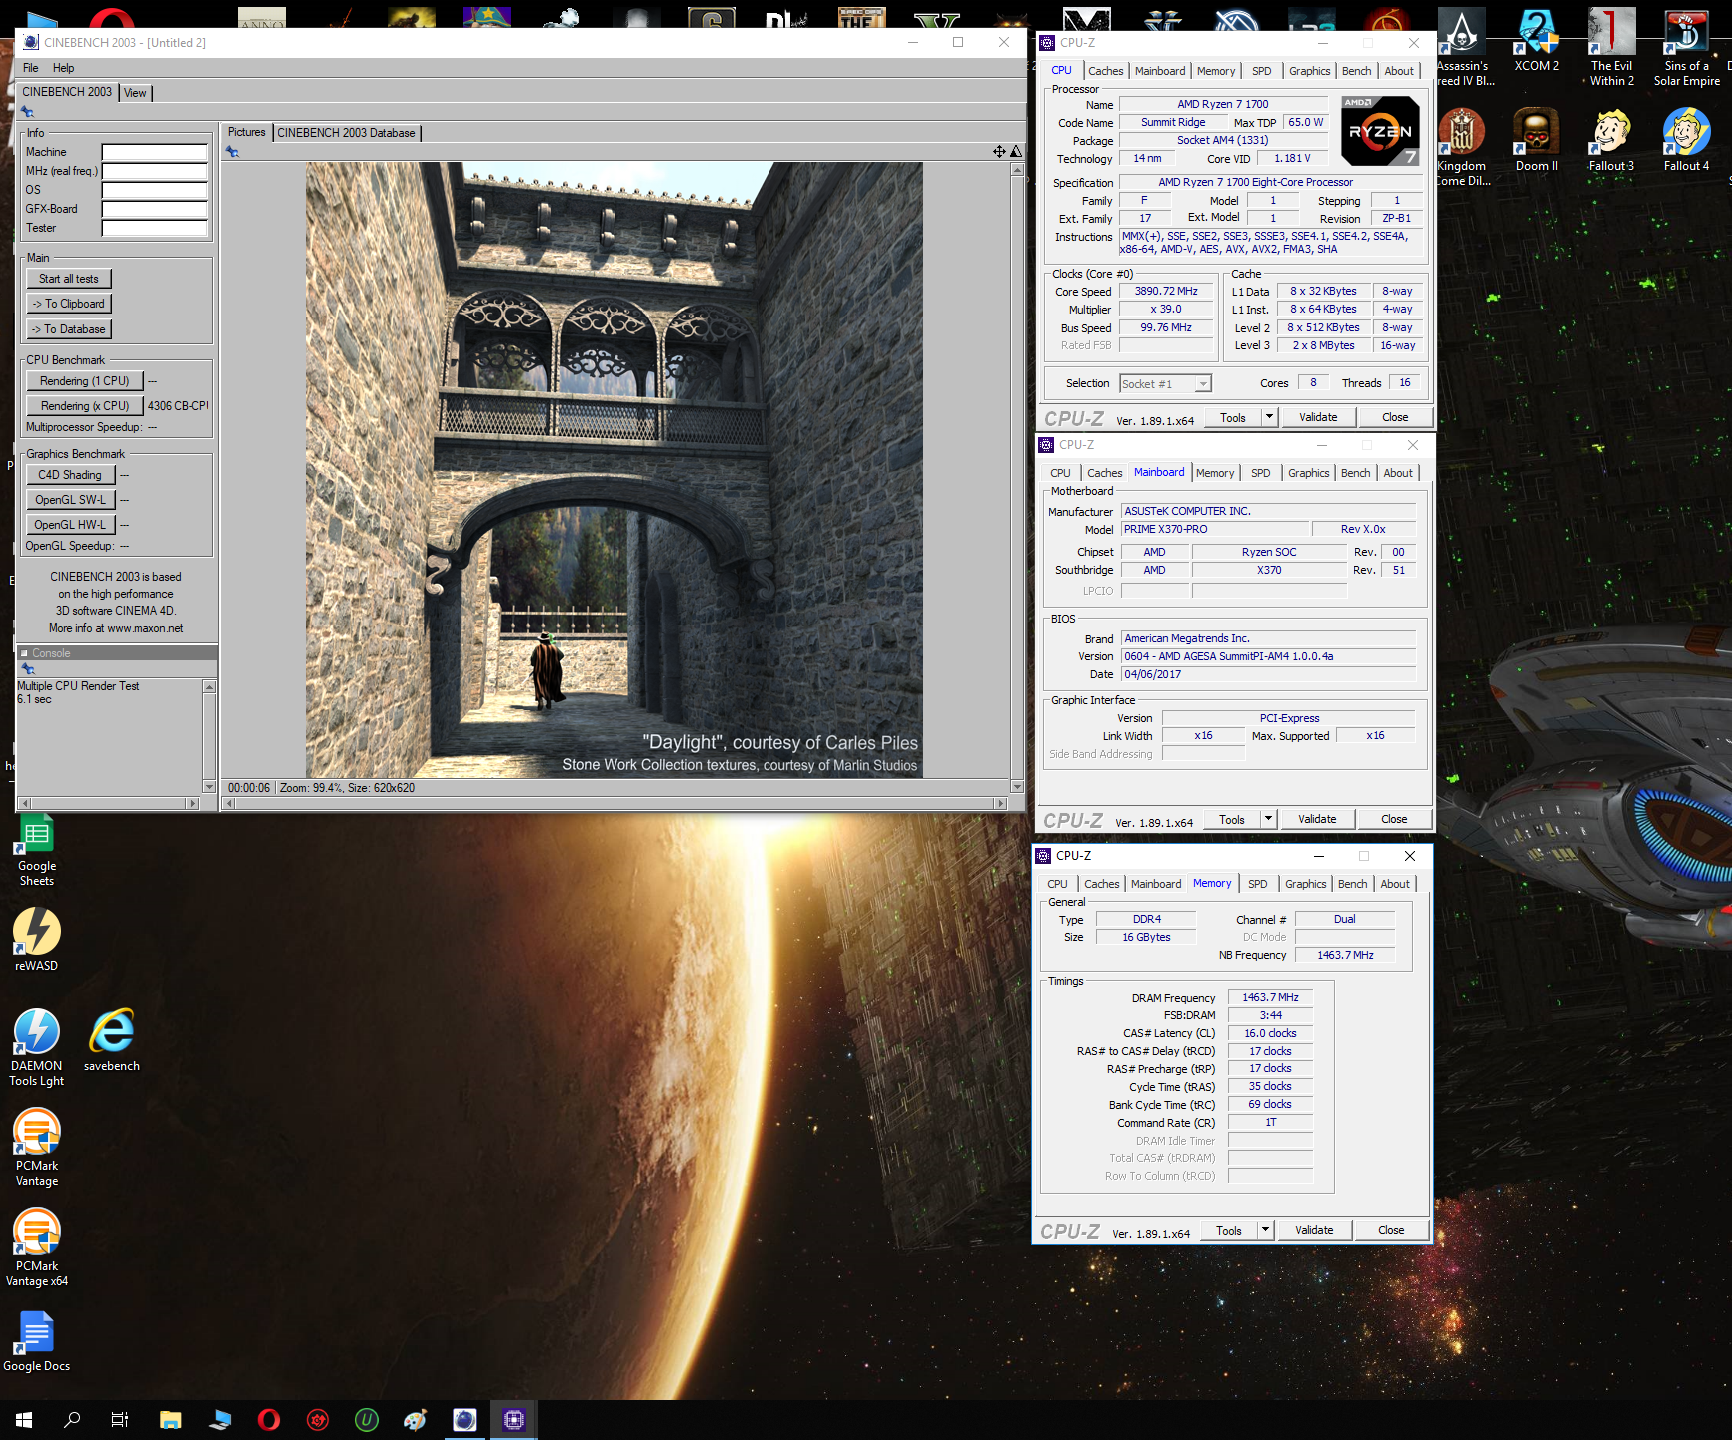Click Start all tests button
This screenshot has height=1448, width=1732.
click(69, 279)
